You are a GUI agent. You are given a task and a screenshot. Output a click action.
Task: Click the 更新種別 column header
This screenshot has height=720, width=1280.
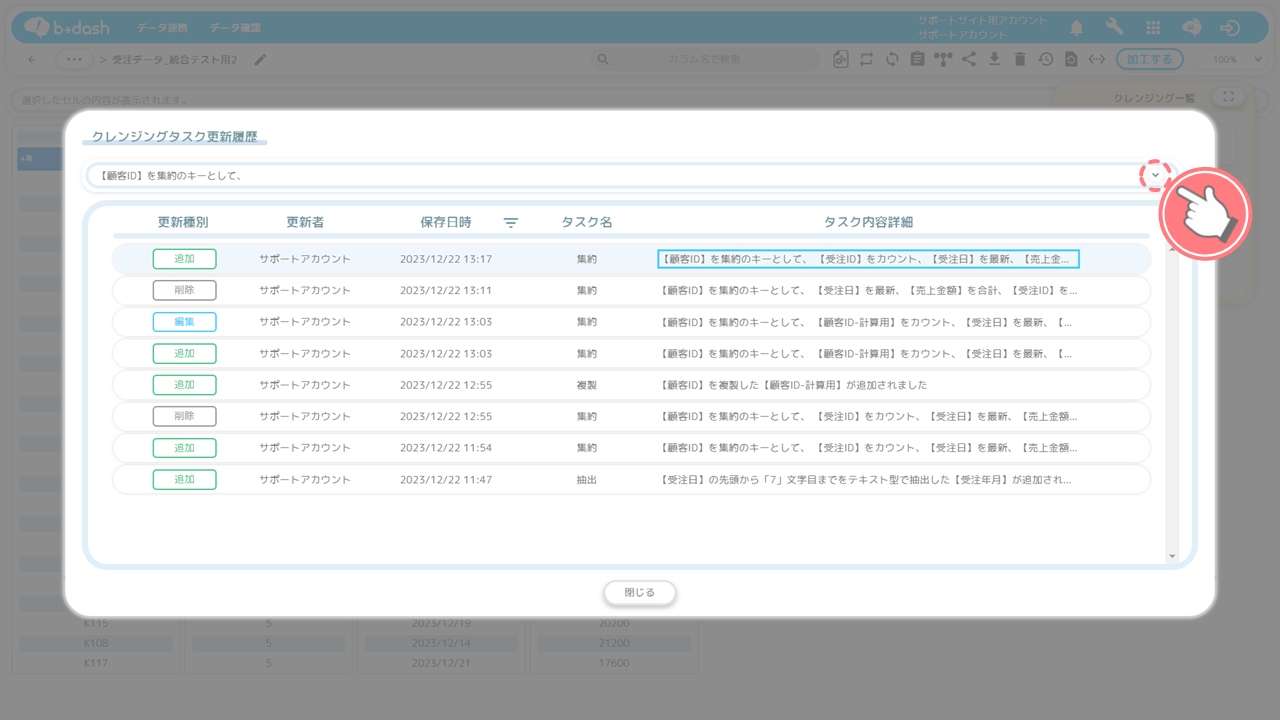[x=183, y=222]
